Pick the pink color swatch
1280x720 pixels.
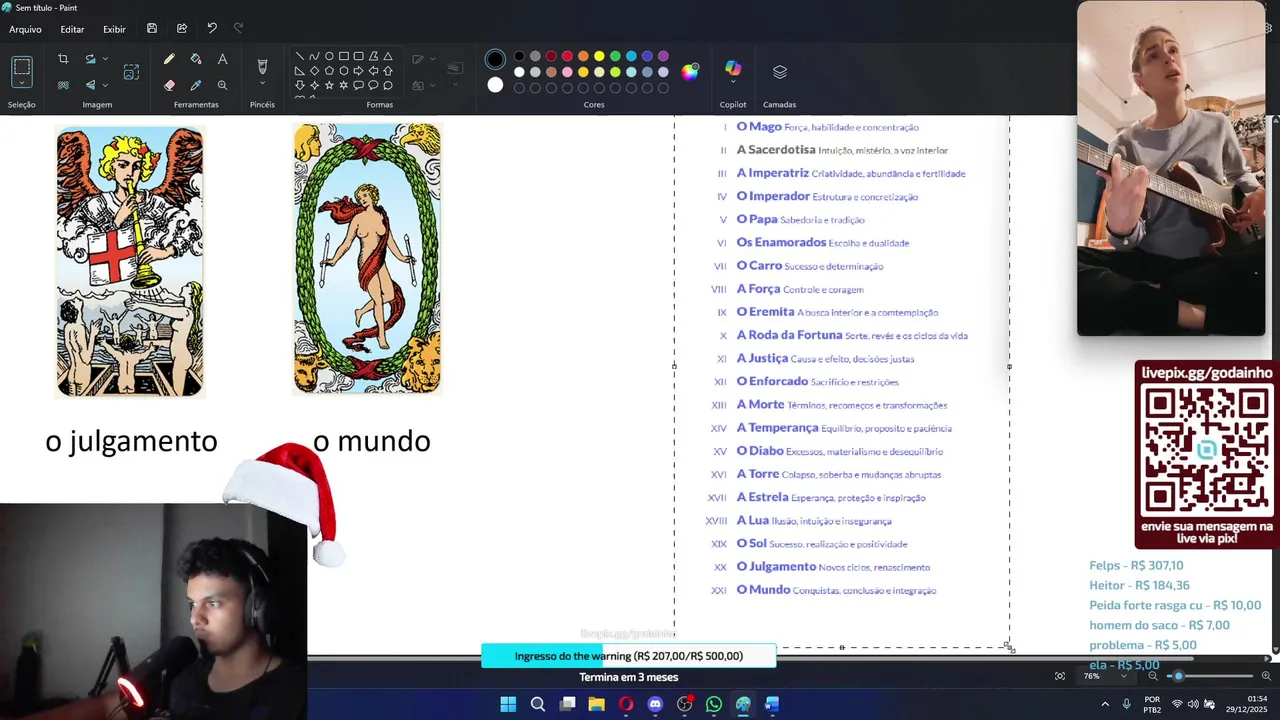(x=567, y=72)
